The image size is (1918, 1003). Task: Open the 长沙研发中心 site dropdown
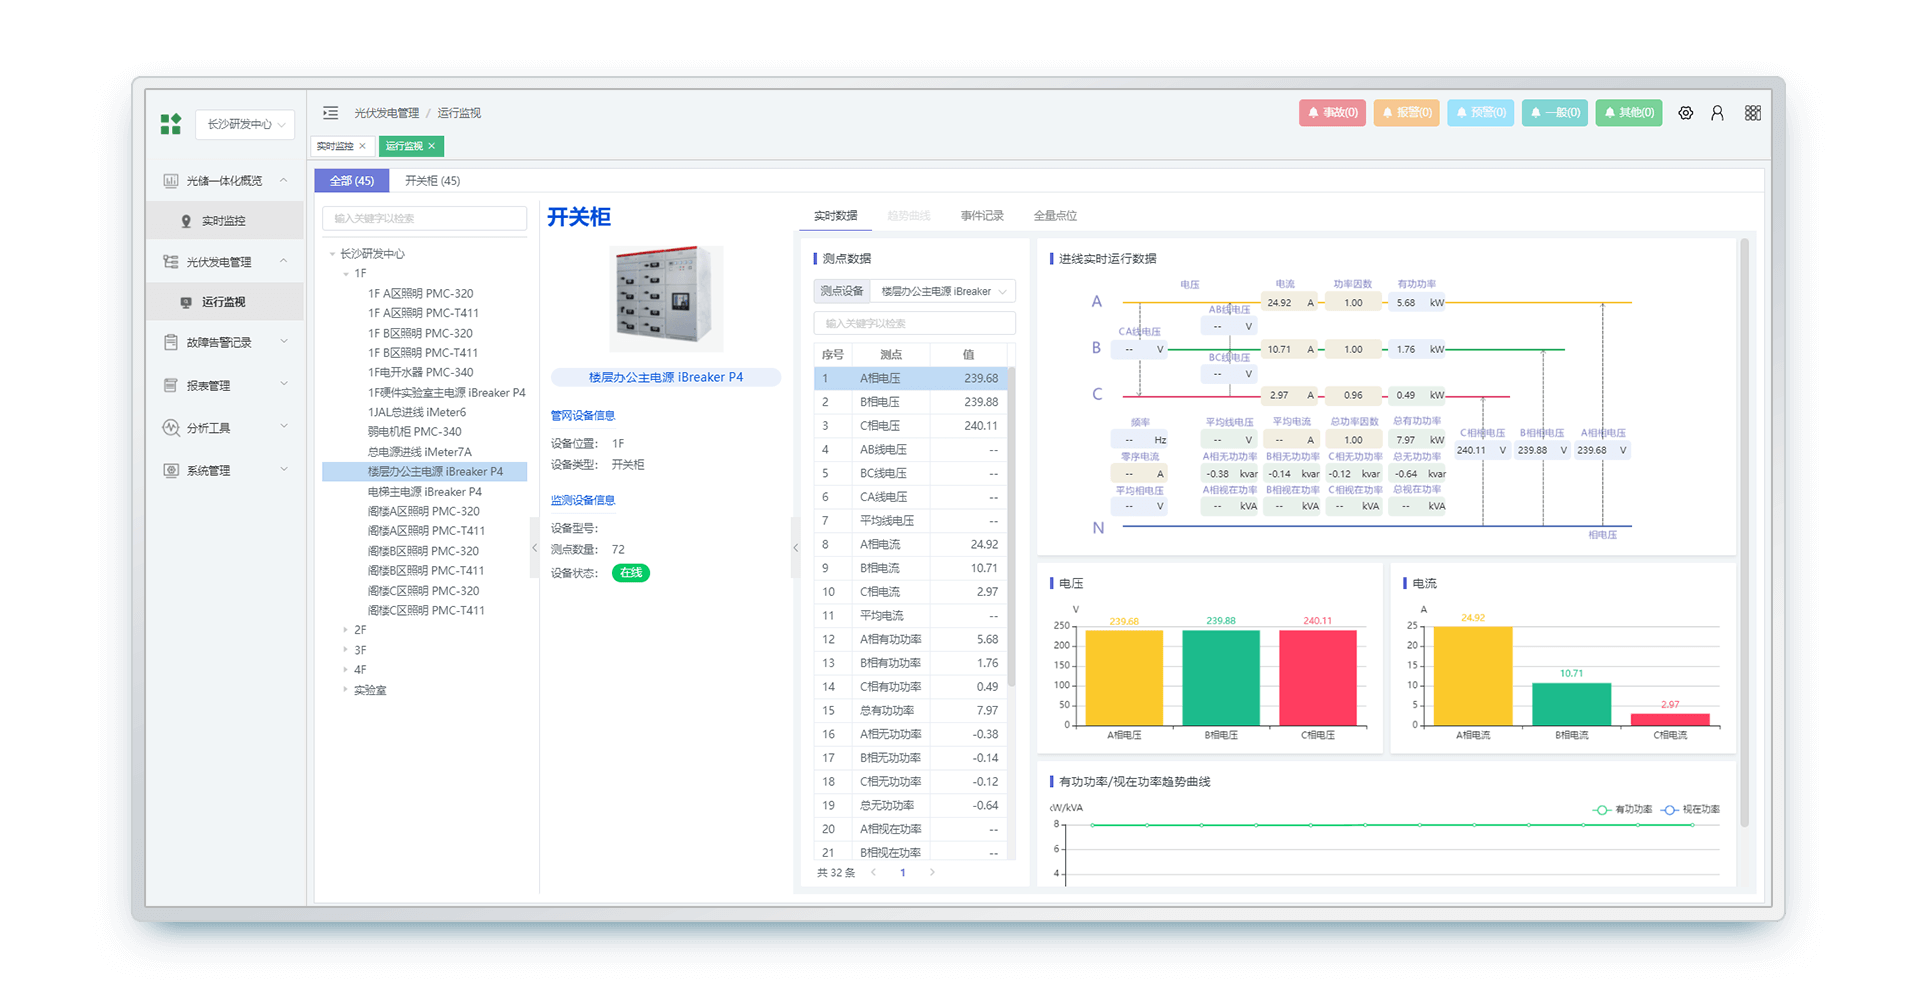[x=245, y=124]
